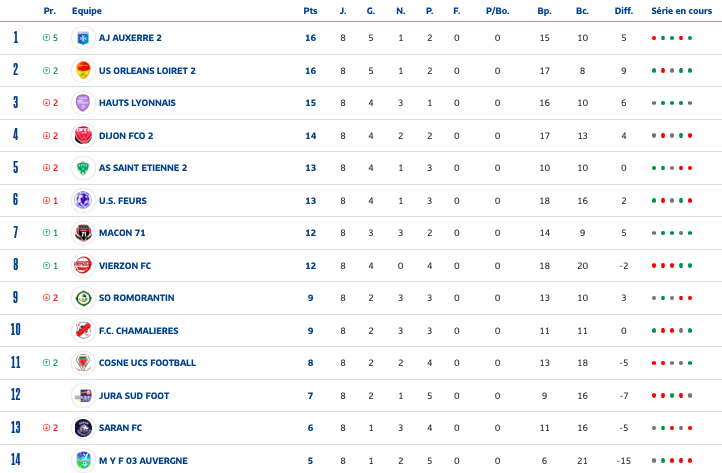
Task: Sort by the Pts column header
Action: pyautogui.click(x=310, y=10)
